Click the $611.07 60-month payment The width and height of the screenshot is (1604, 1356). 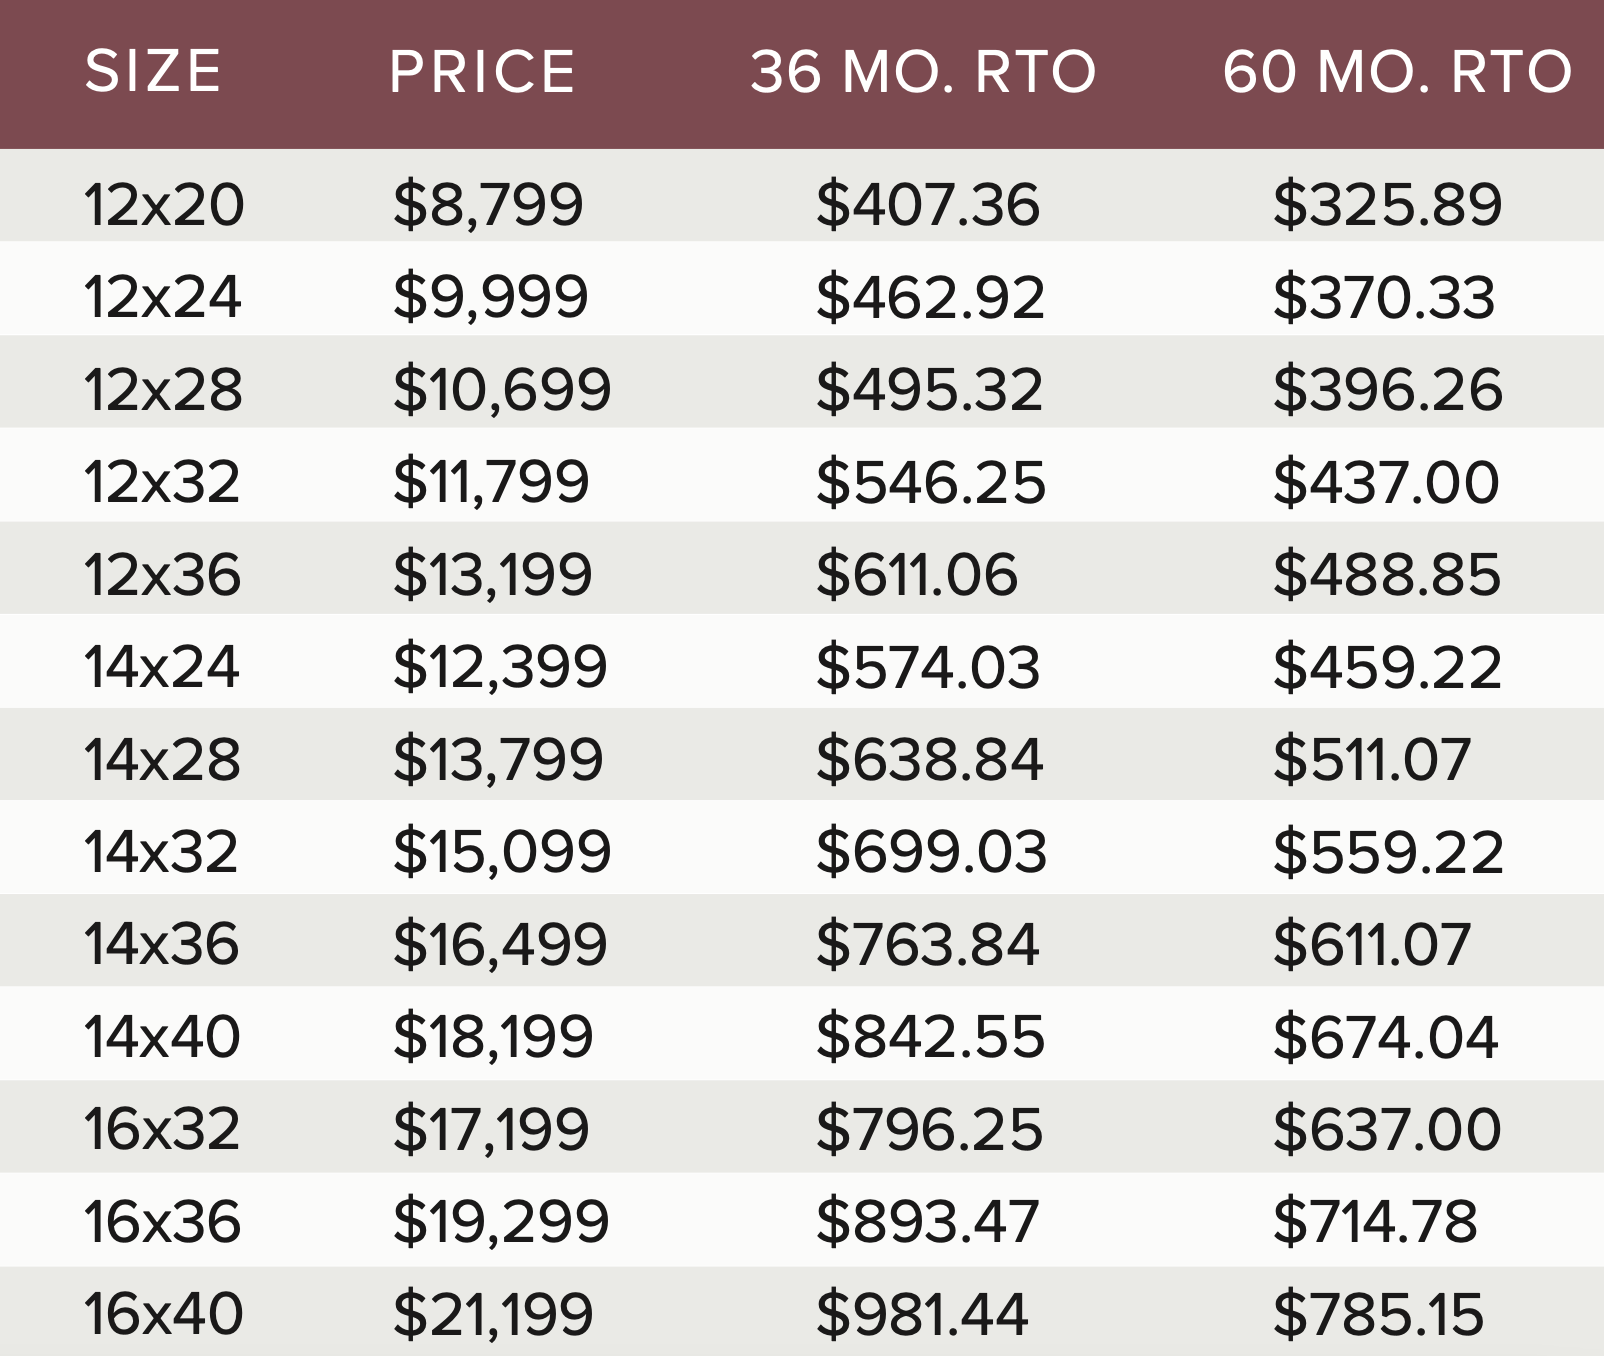point(1371,944)
